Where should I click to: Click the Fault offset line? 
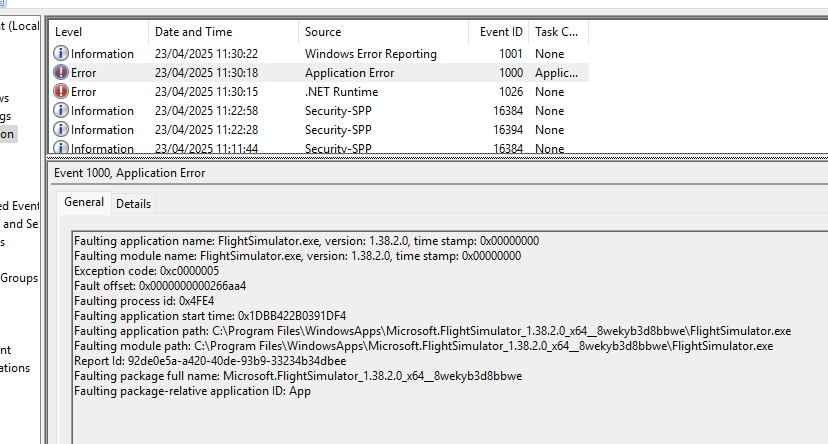[160, 286]
